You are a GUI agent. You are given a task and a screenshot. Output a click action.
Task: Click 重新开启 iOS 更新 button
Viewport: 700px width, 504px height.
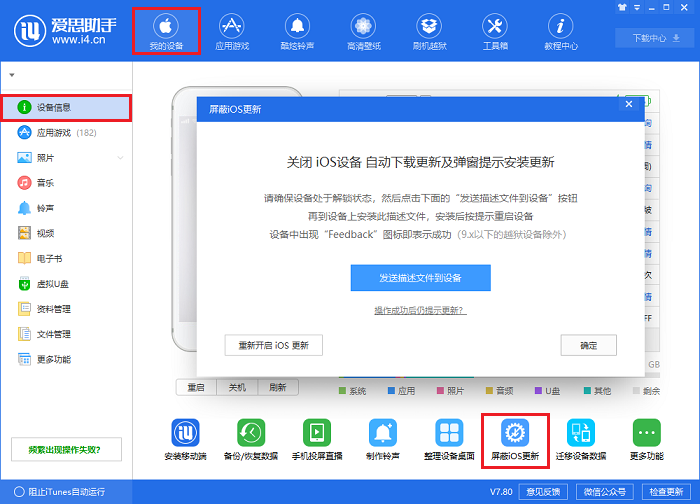point(274,345)
